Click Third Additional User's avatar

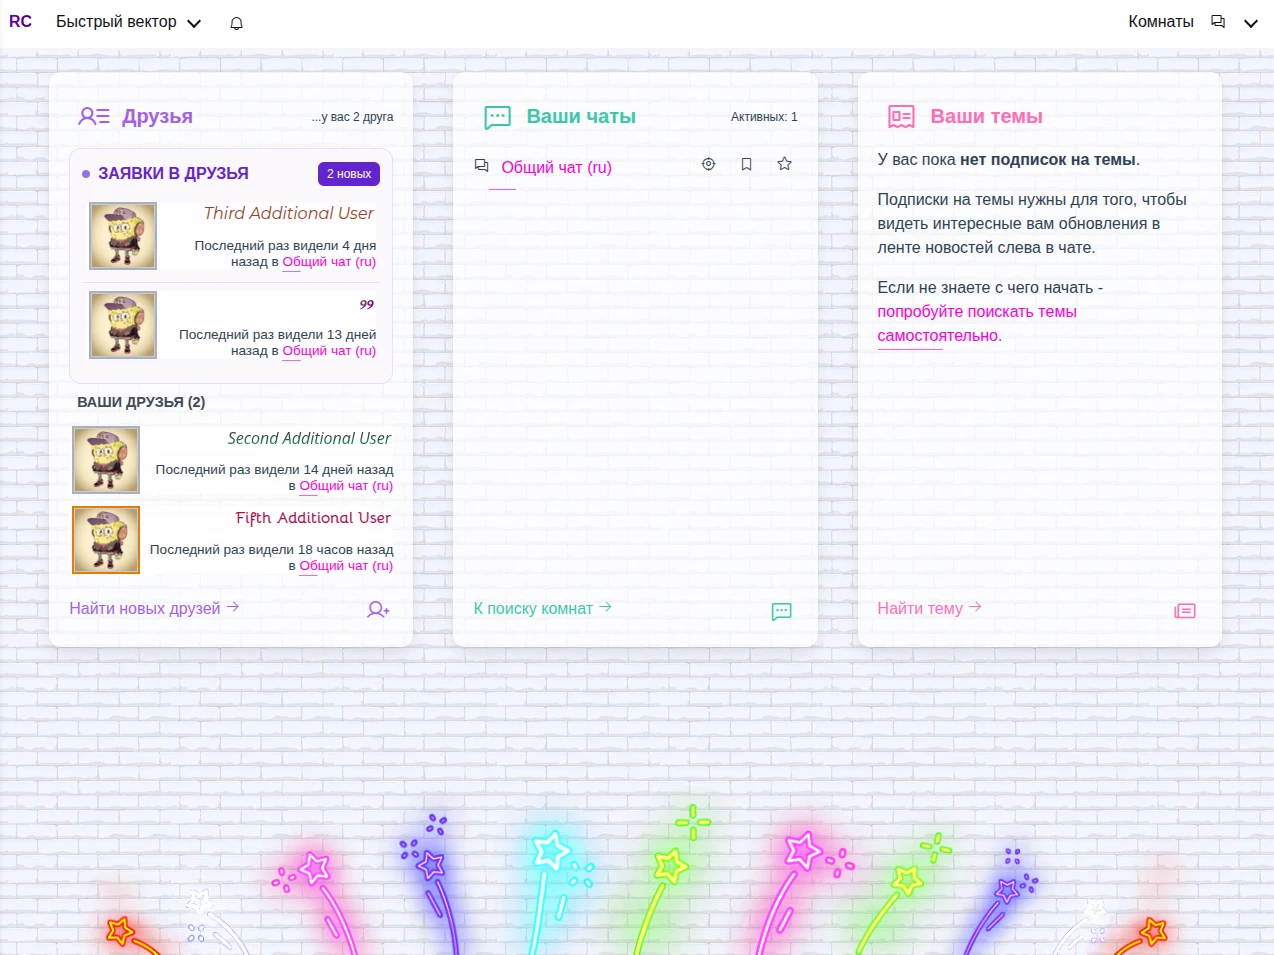[x=123, y=236]
